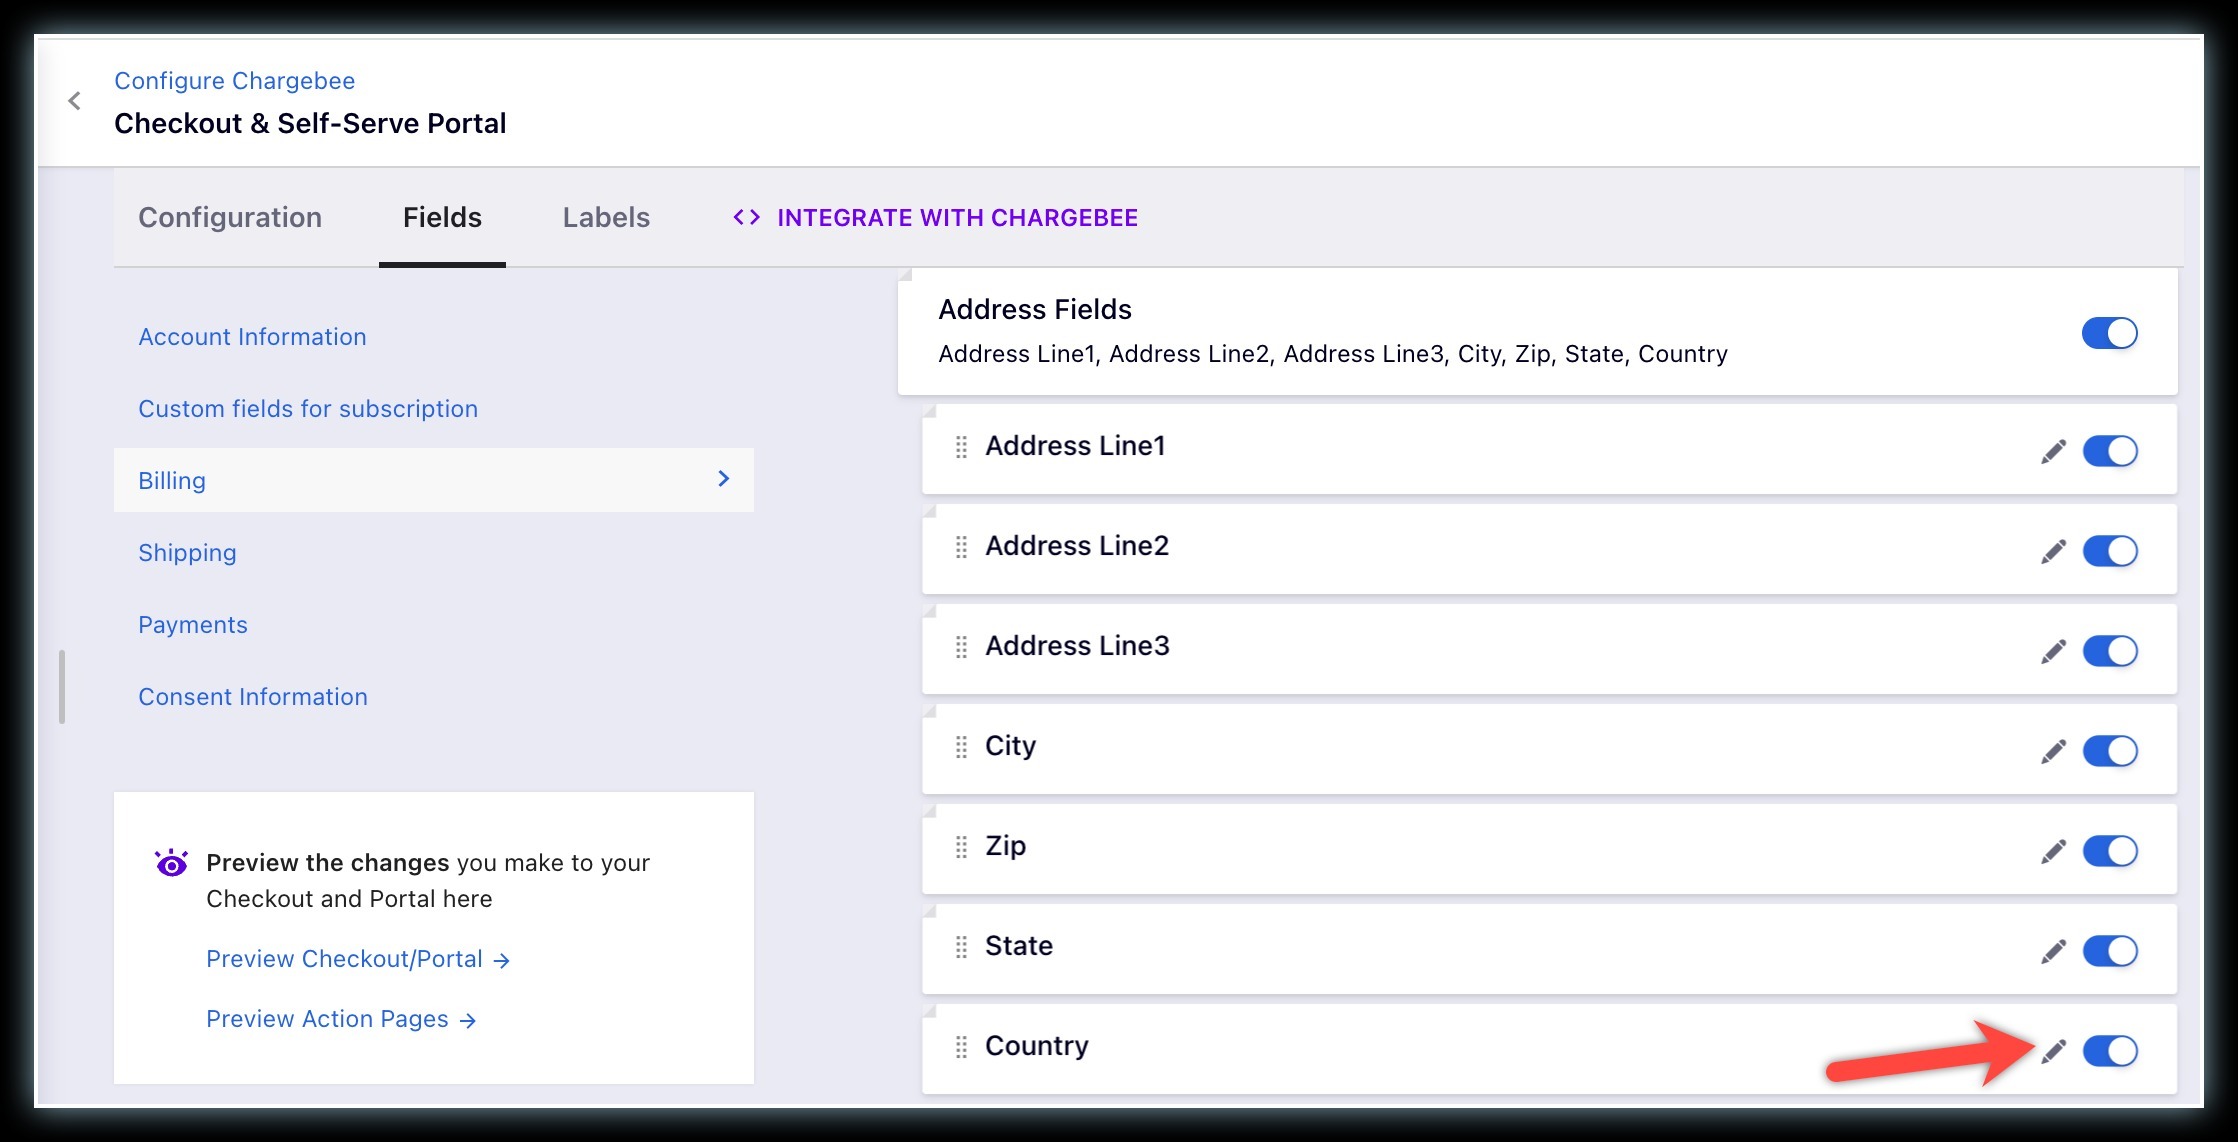Disable the Address Fields master toggle
The width and height of the screenshot is (2238, 1142).
coord(2109,333)
